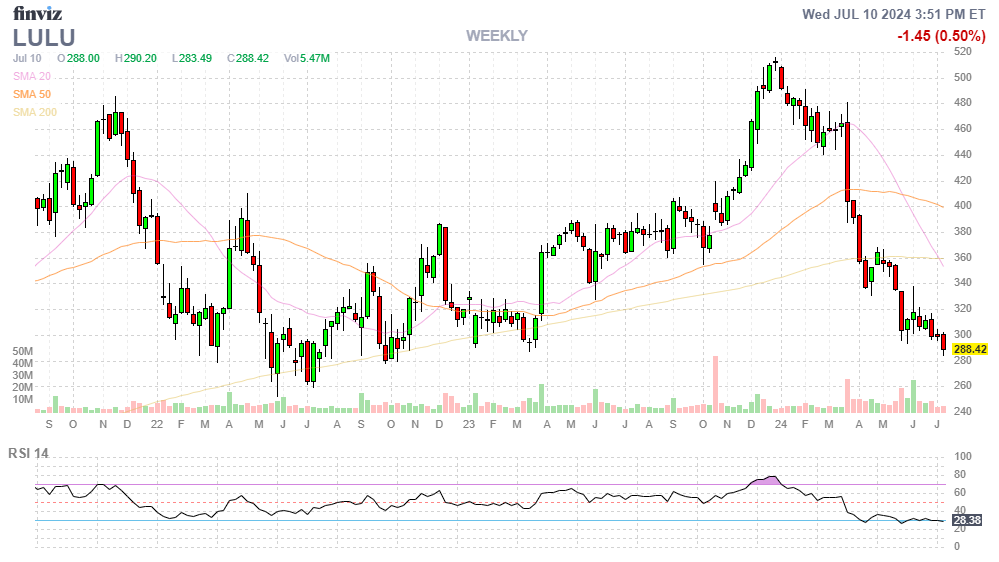Toggle the SMA 20 legend label
Viewport: 999px width, 562px height.
31,76
